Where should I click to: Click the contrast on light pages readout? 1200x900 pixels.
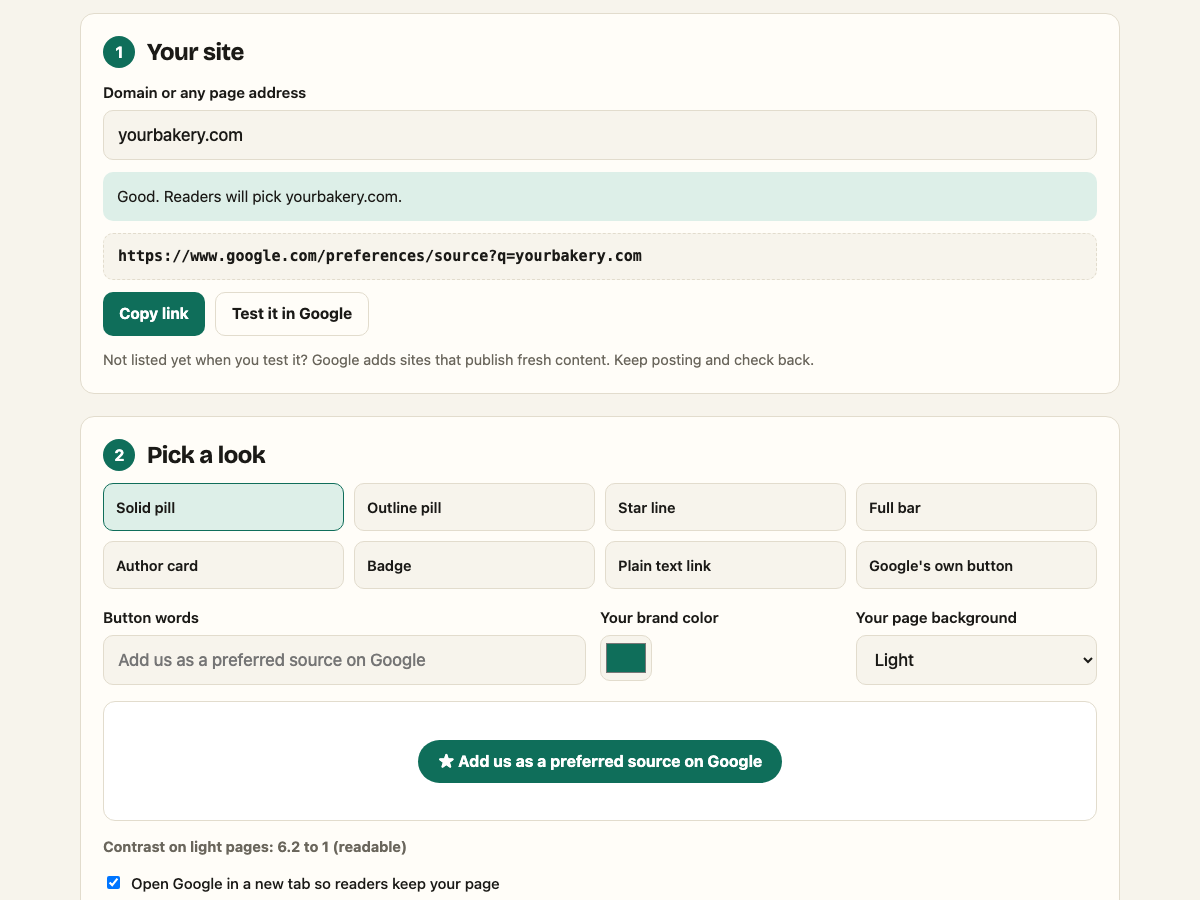coord(255,847)
